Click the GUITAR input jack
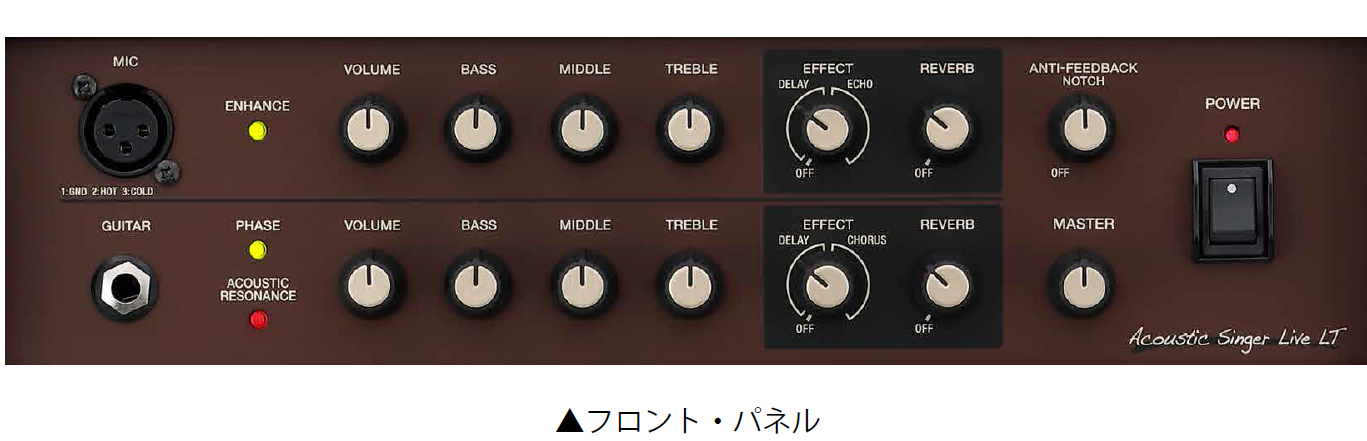The image size is (1367, 441). 125,289
